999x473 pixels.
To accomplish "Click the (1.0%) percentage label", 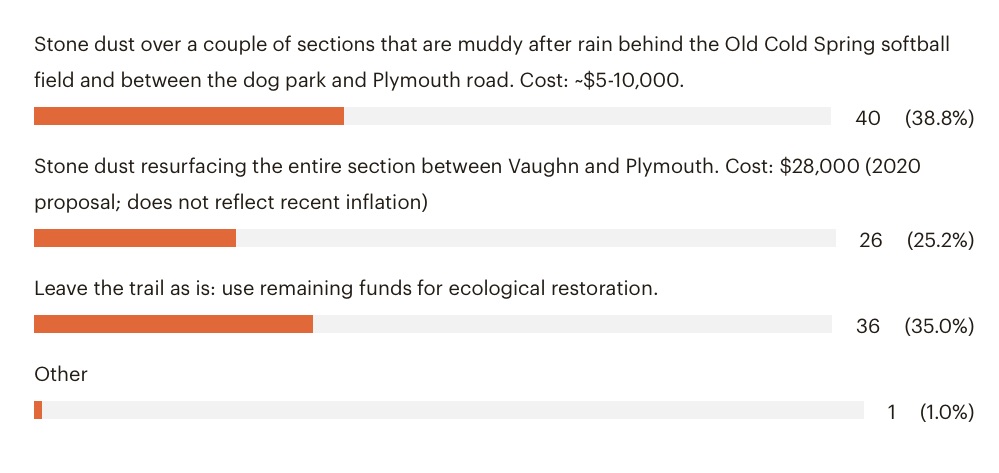I will pos(947,412).
